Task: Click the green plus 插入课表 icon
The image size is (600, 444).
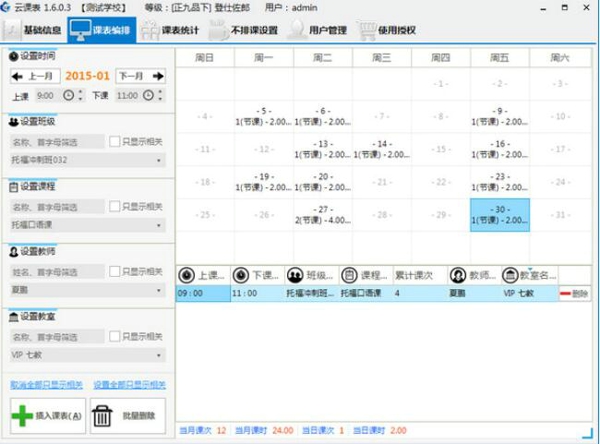Action: tap(22, 414)
